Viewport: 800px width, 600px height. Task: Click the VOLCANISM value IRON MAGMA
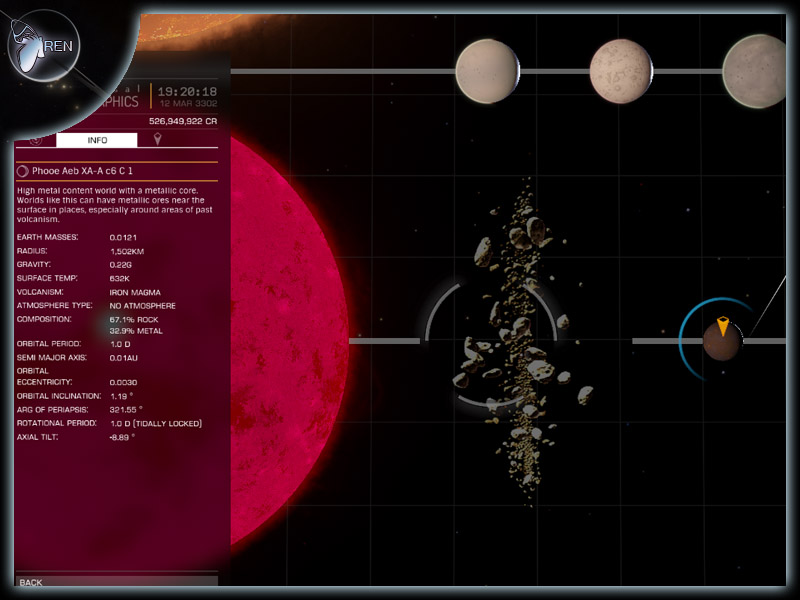tap(135, 292)
